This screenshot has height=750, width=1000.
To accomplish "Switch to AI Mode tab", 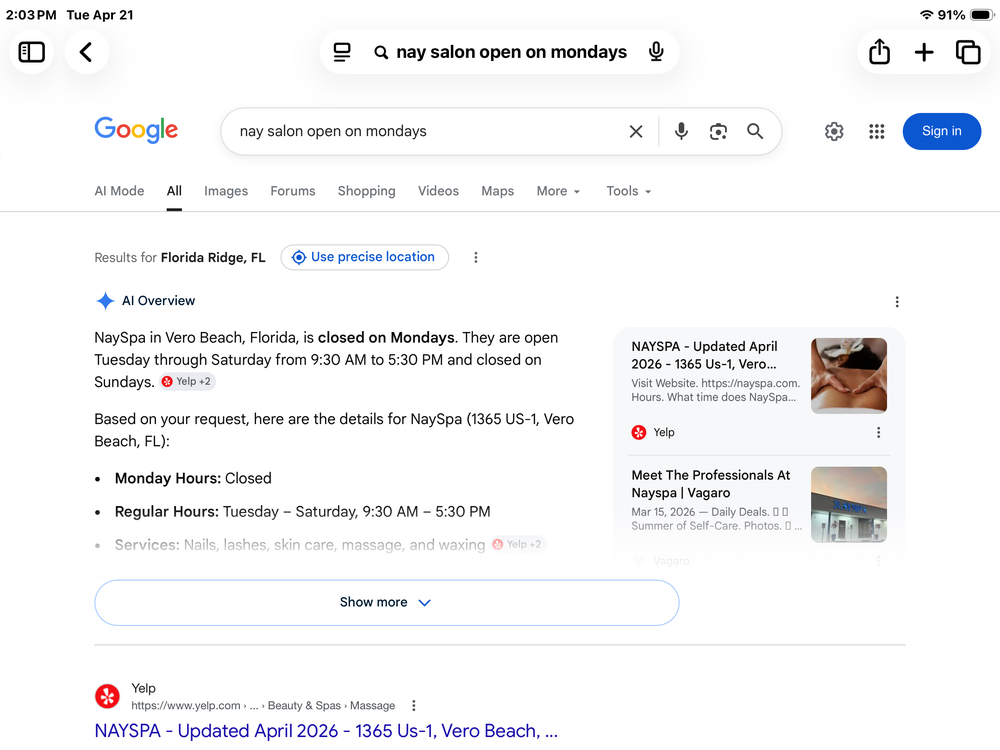I will [119, 191].
